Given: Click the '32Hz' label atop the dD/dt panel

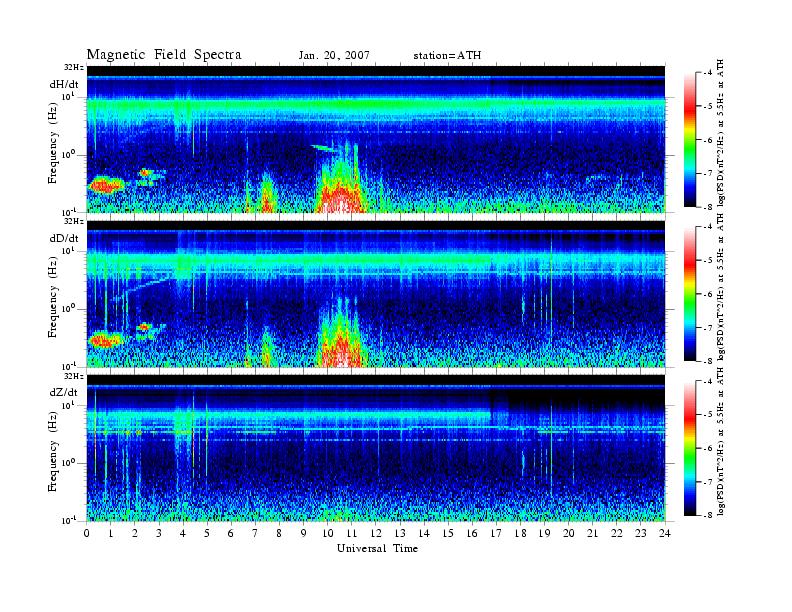Looking at the screenshot, I should [74, 221].
